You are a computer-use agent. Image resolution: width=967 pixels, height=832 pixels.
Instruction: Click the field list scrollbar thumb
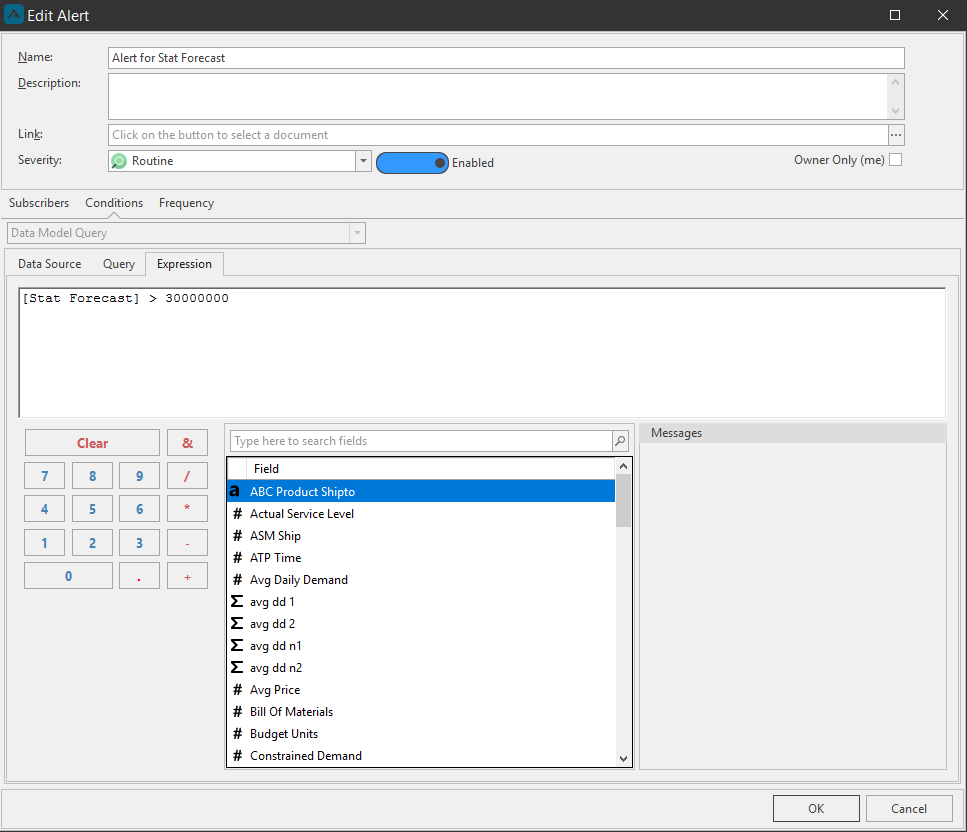click(623, 500)
